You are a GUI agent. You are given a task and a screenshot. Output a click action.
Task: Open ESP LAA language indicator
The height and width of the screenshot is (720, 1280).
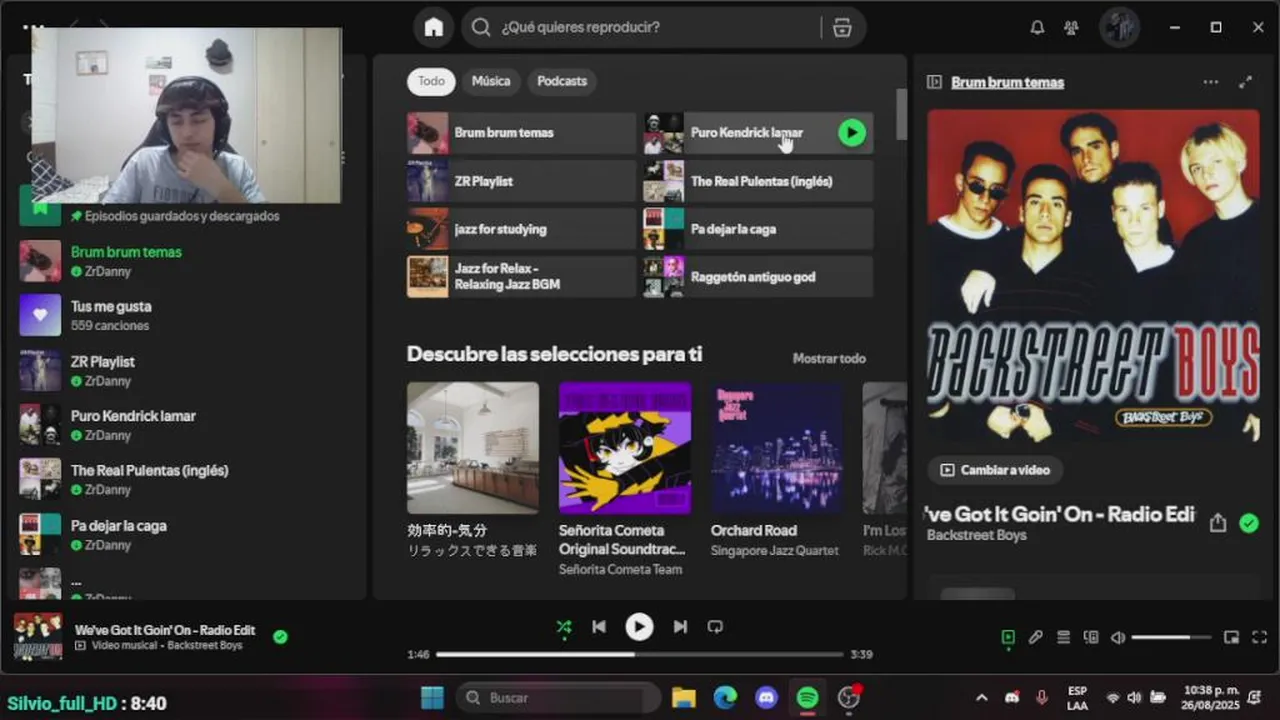(1077, 697)
